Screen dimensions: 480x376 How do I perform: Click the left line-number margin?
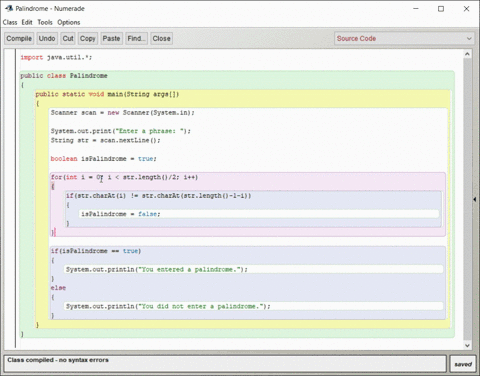pyautogui.click(x=10, y=198)
